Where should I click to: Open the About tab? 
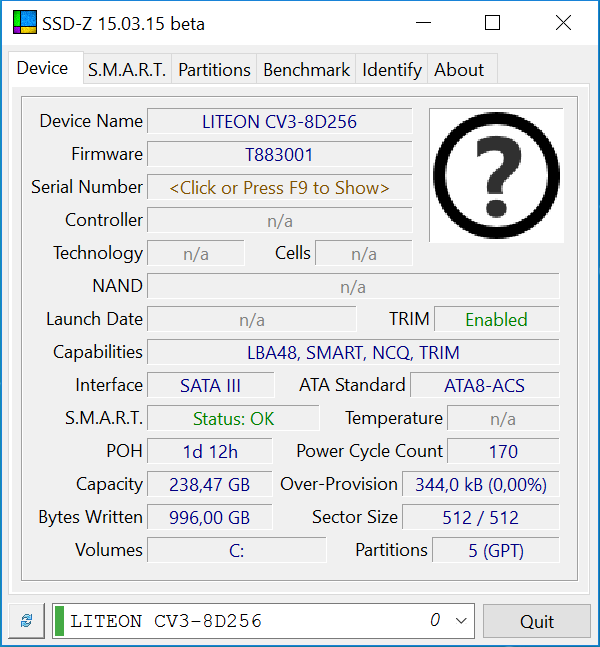(x=462, y=69)
